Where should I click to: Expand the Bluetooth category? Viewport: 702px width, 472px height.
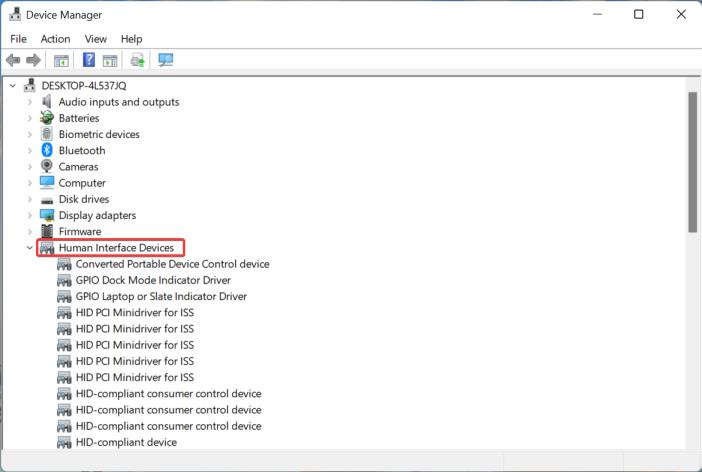coord(30,150)
